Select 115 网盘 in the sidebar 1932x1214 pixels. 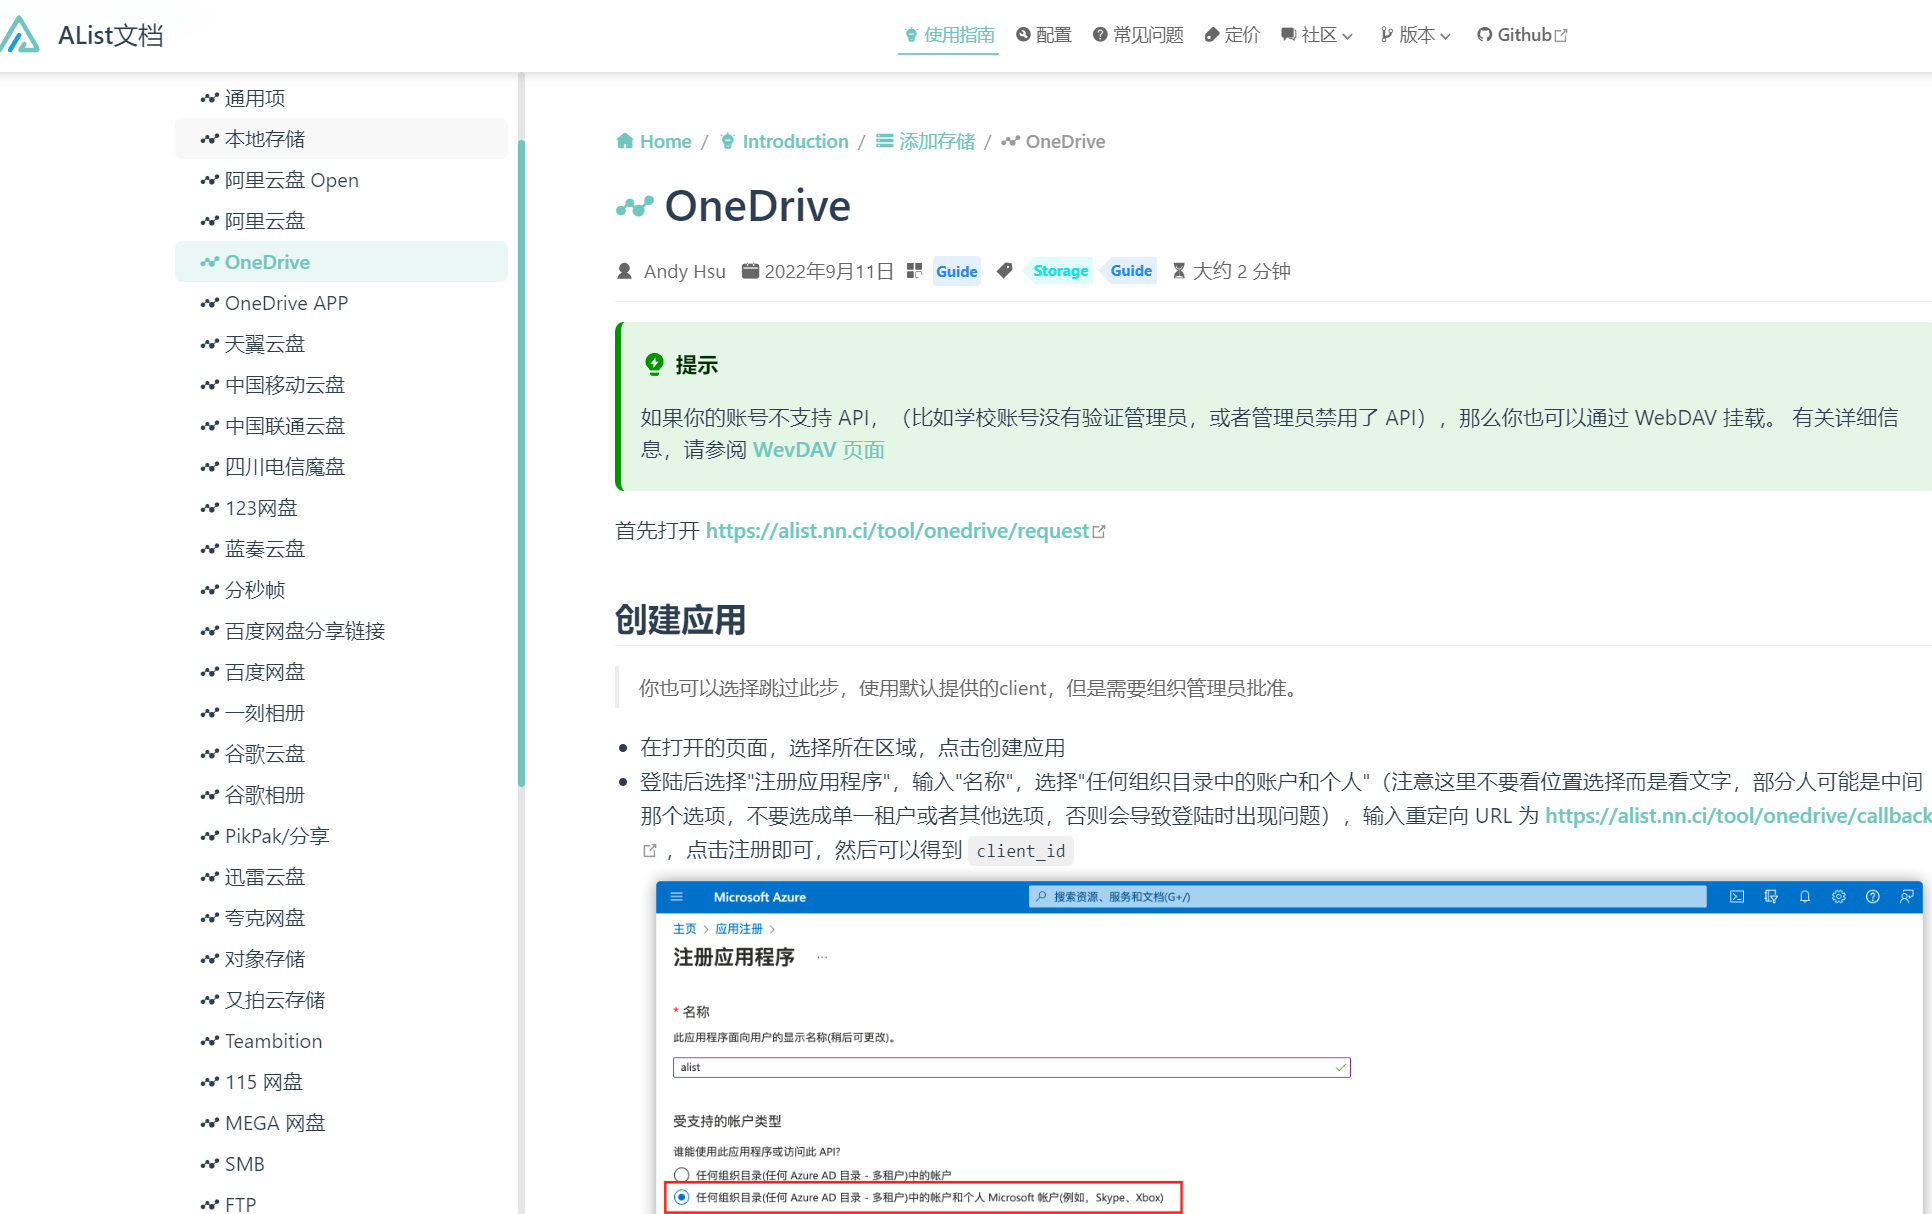(x=341, y=1082)
